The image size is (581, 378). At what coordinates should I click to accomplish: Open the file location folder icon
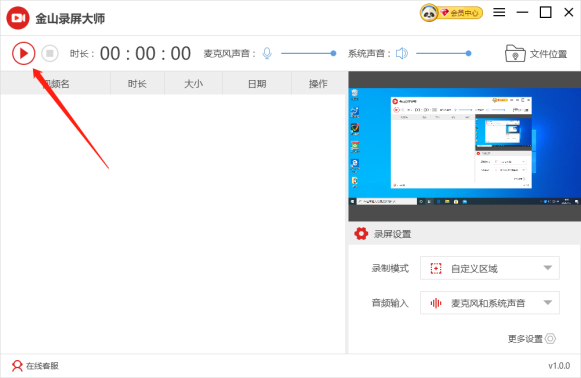(x=515, y=53)
